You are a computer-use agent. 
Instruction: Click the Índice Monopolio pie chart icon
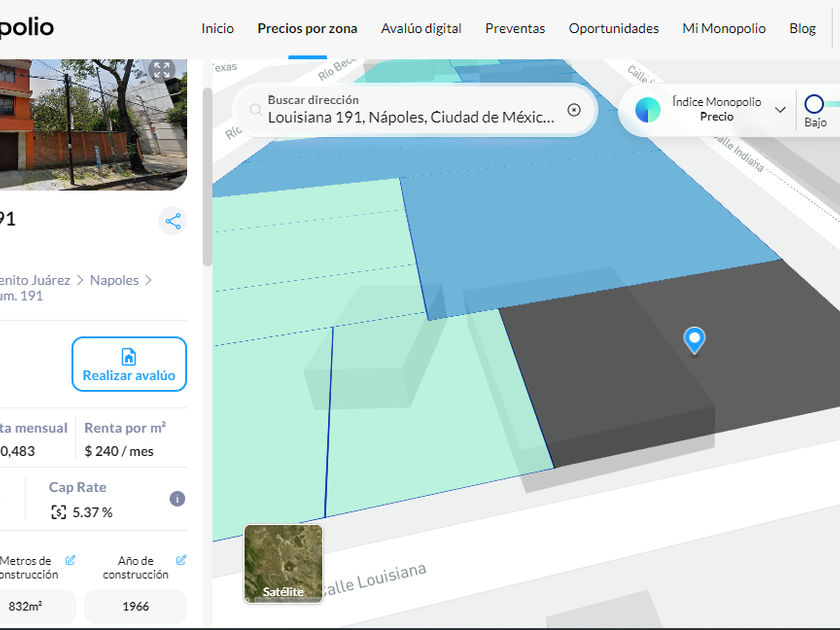[648, 110]
